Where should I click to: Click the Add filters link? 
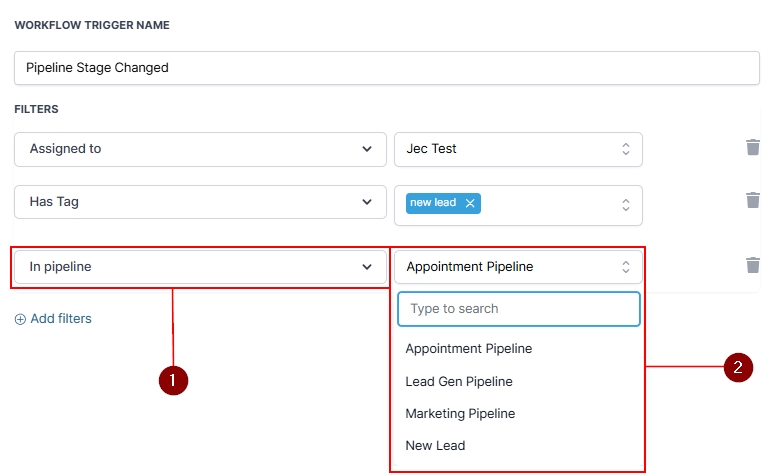(x=60, y=319)
